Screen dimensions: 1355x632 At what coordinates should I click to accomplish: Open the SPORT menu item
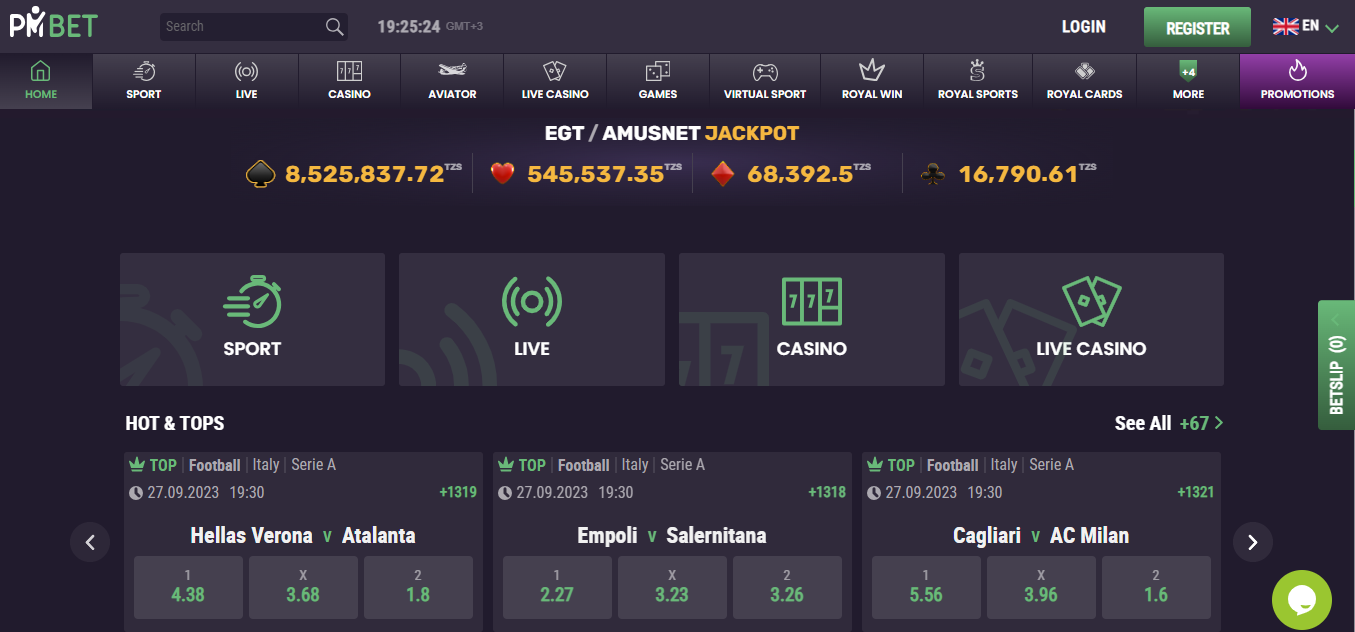click(x=144, y=81)
